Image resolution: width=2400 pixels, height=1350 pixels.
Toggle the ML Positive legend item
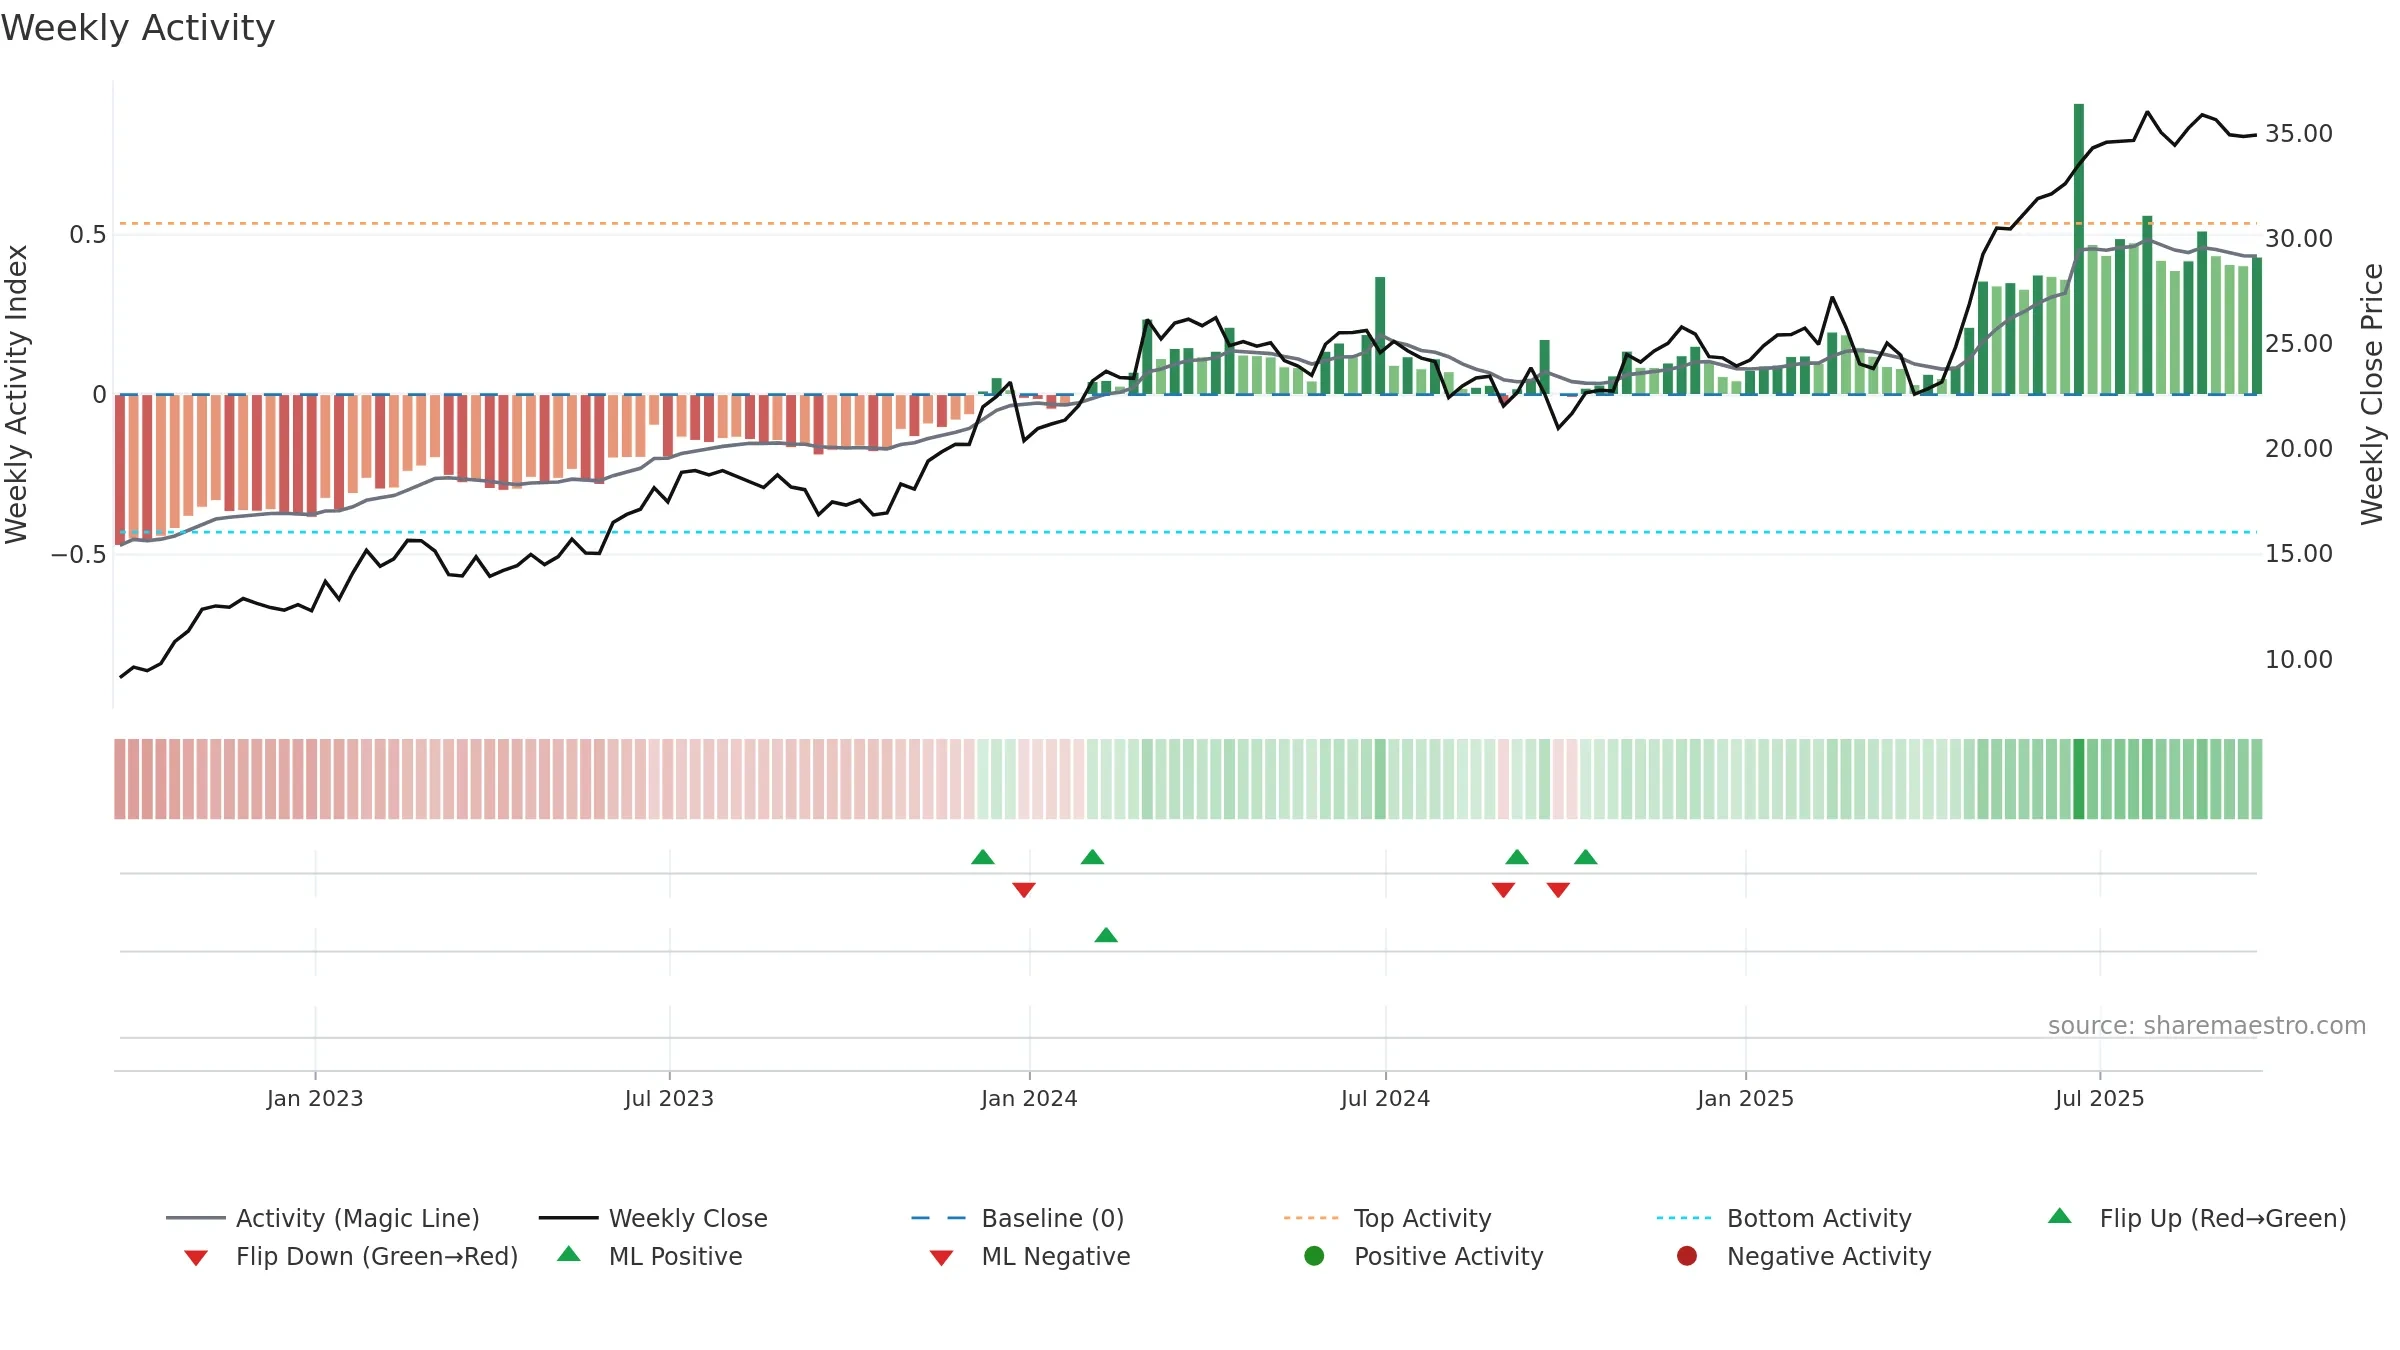[x=650, y=1256]
